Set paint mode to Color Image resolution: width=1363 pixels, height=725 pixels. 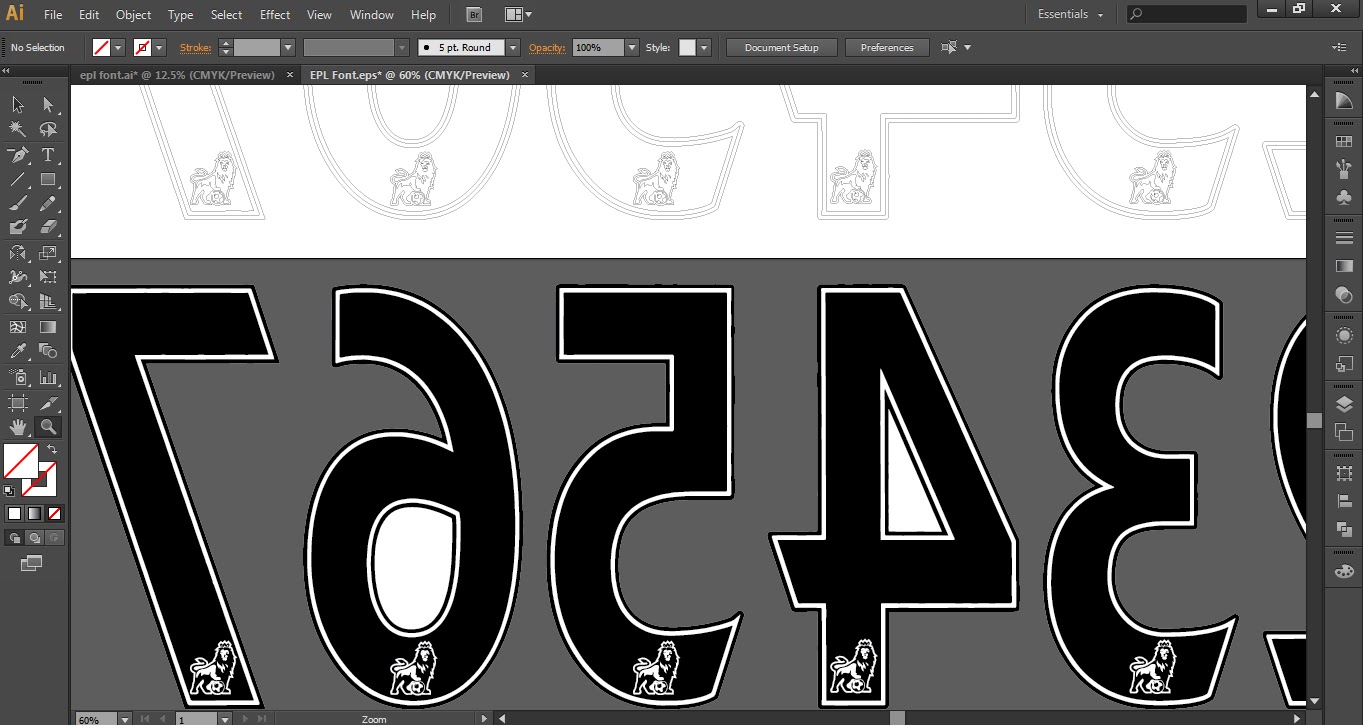click(x=14, y=513)
